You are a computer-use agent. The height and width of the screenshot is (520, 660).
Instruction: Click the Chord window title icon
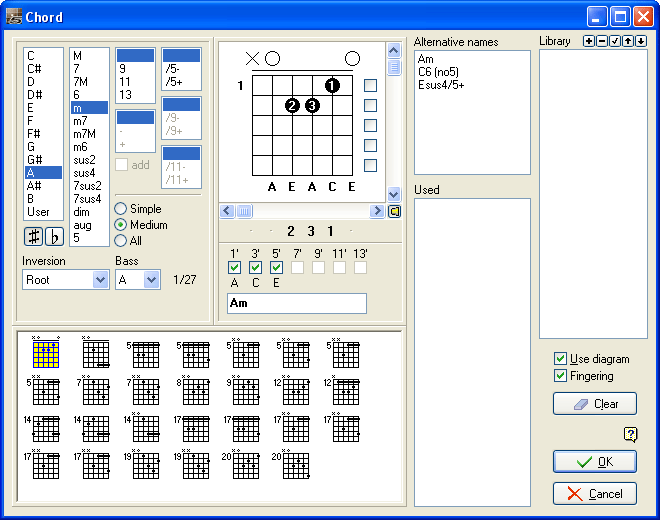tap(14, 17)
